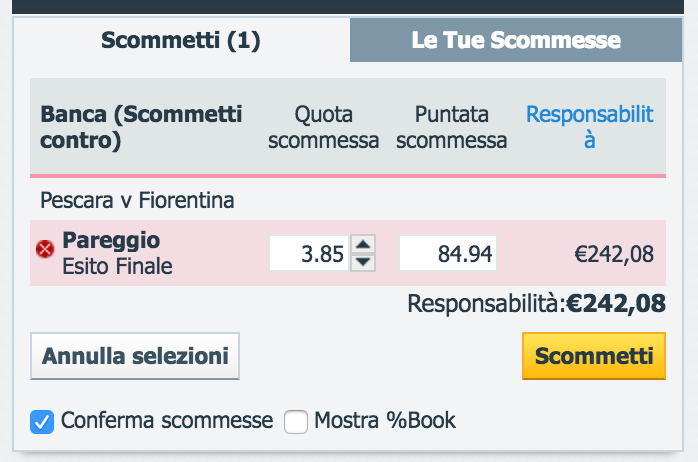Toggle the Conferma scommesse checkbox
Viewport: 698px width, 462px height.
[x=42, y=421]
